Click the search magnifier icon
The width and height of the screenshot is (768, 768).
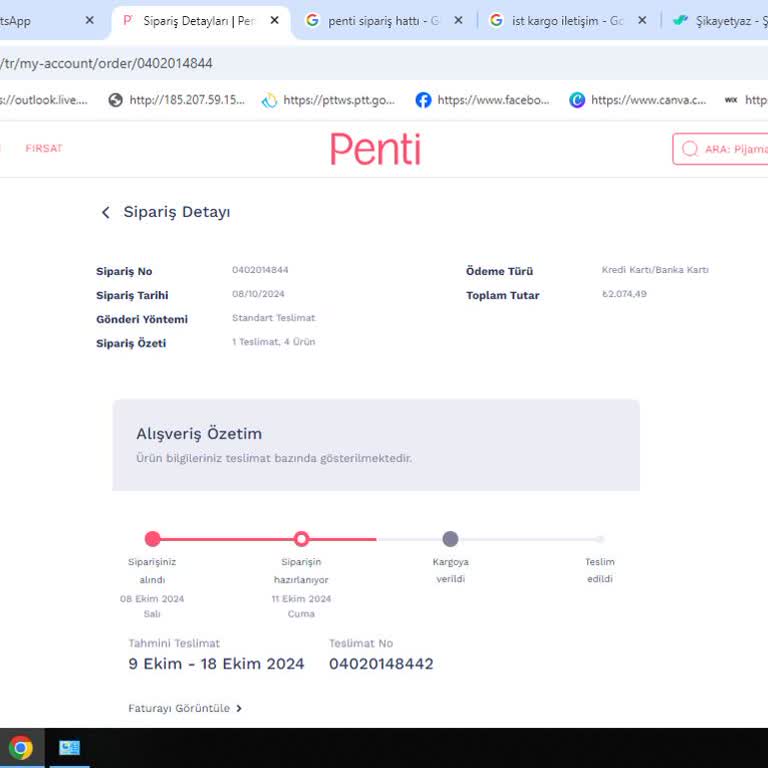(690, 149)
